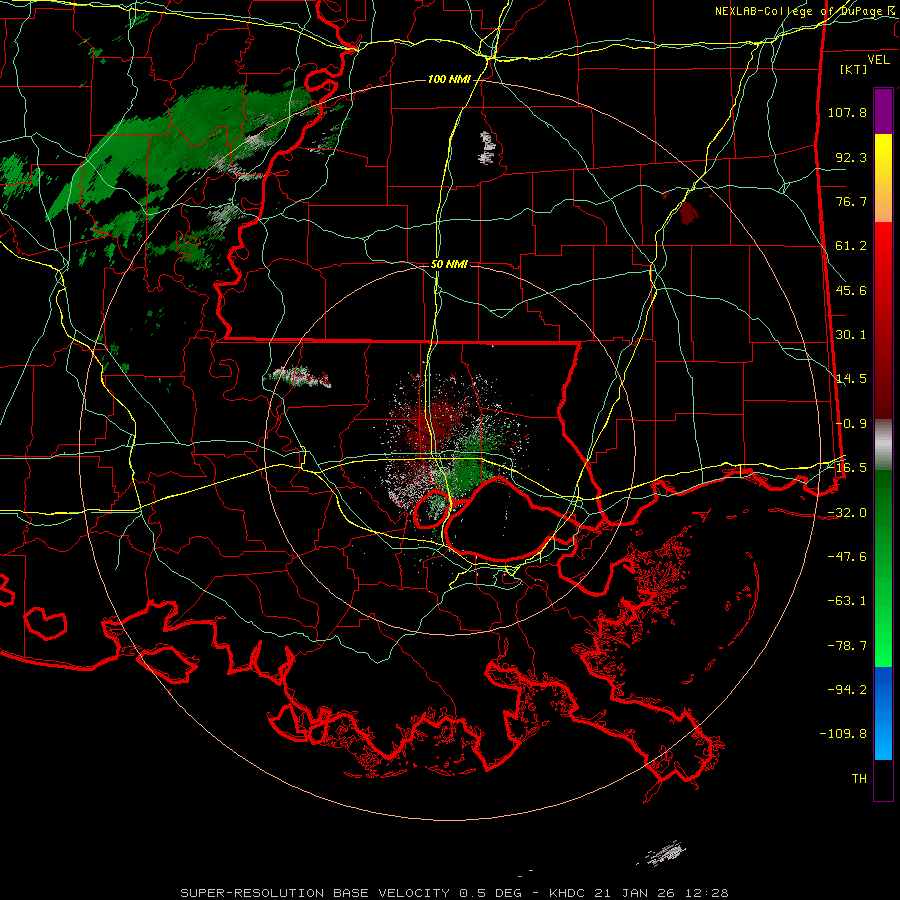Screen dimensions: 900x900
Task: Select the 61.2 velocity scale value
Action: pos(851,246)
